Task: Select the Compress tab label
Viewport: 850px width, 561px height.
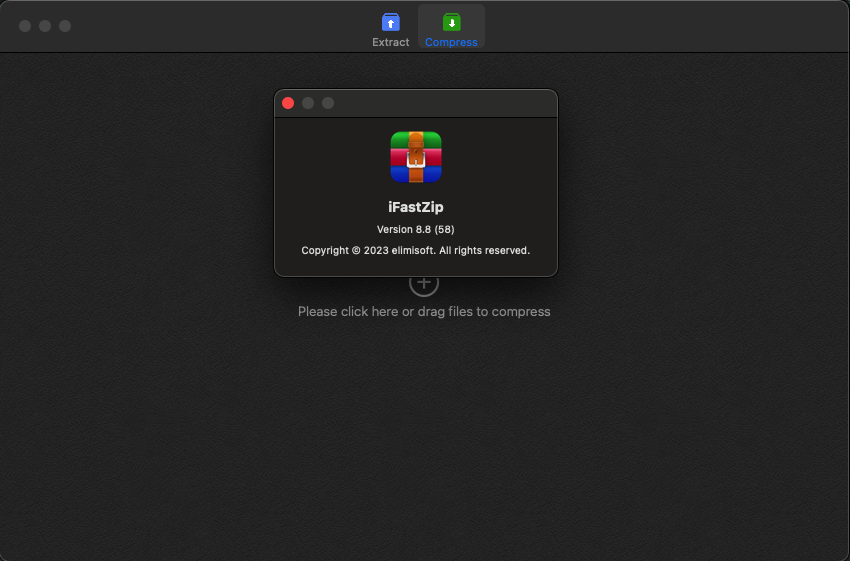Action: click(451, 42)
